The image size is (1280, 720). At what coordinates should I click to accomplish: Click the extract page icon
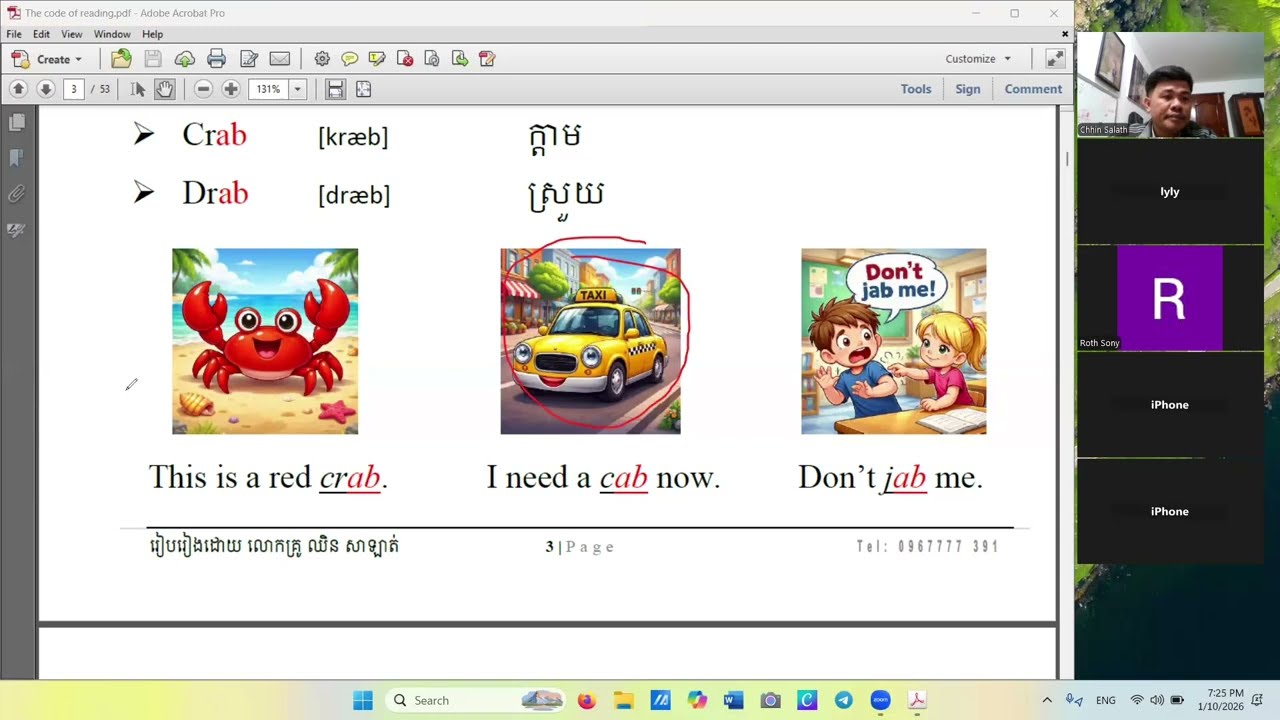[x=460, y=59]
